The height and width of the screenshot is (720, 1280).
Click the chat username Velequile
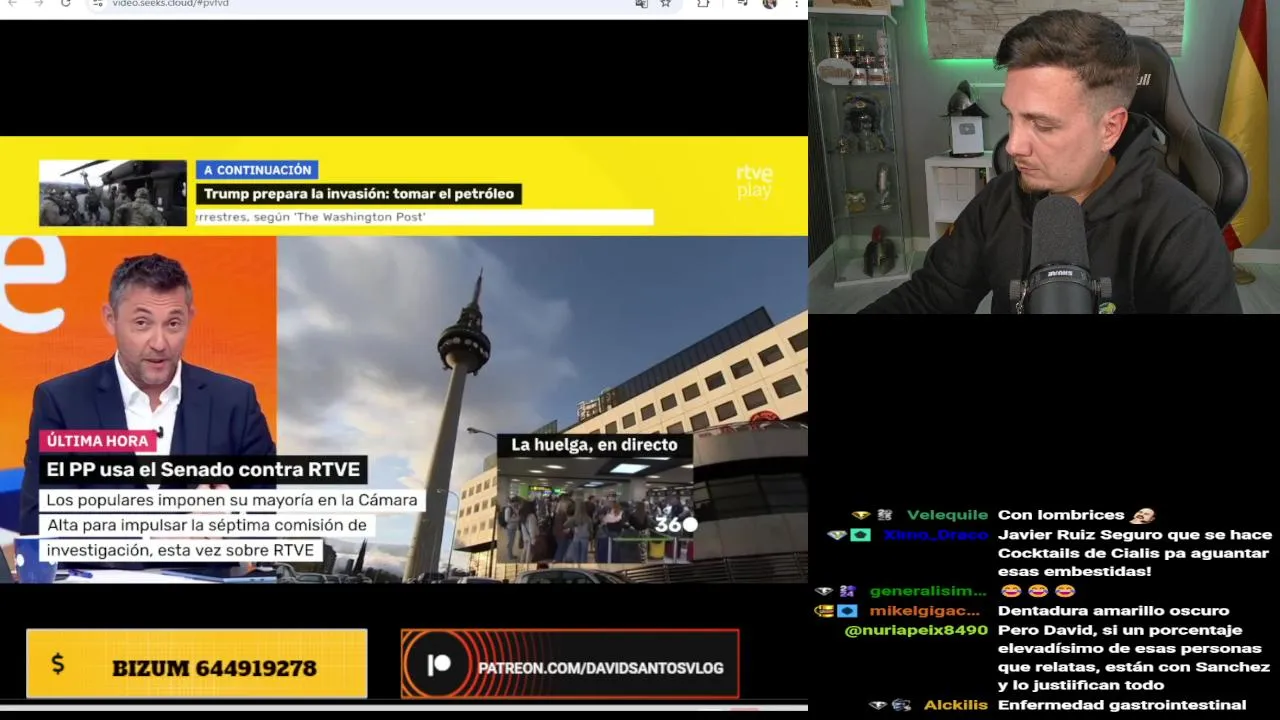[x=947, y=515]
